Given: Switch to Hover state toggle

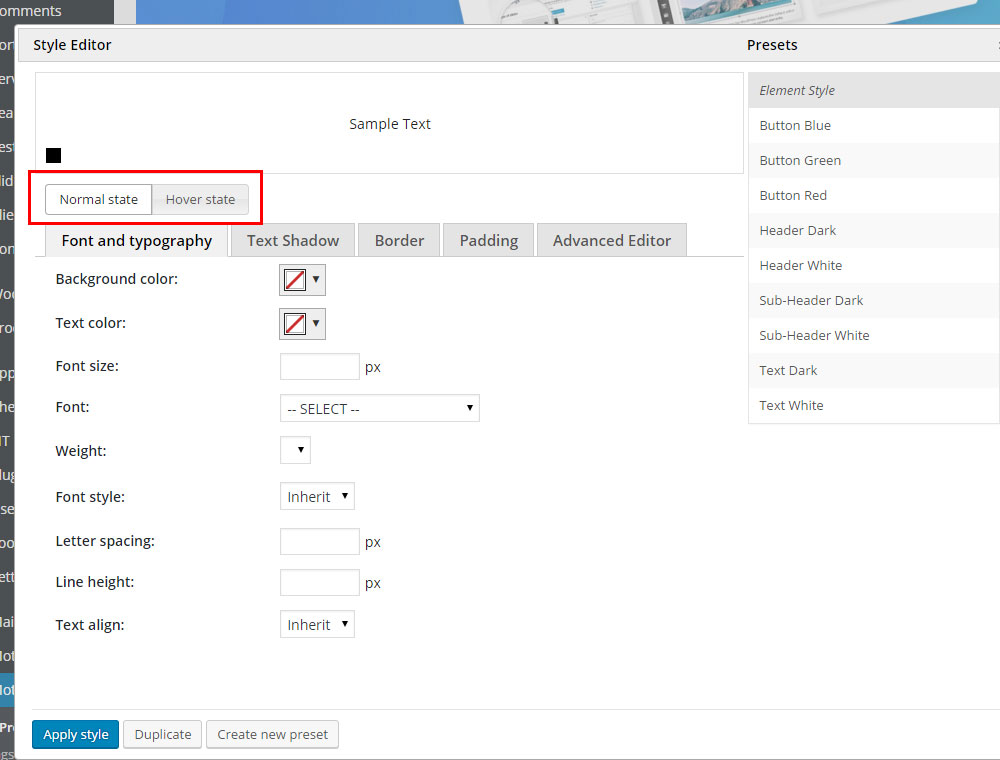Looking at the screenshot, I should tap(200, 200).
